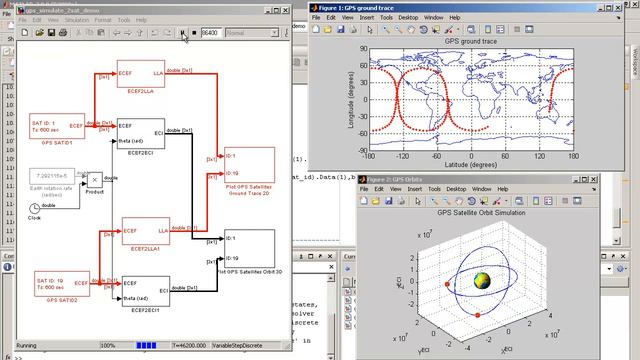Select the GPS SATID1 block
Viewport: 640px width, 360px height.
tap(57, 126)
